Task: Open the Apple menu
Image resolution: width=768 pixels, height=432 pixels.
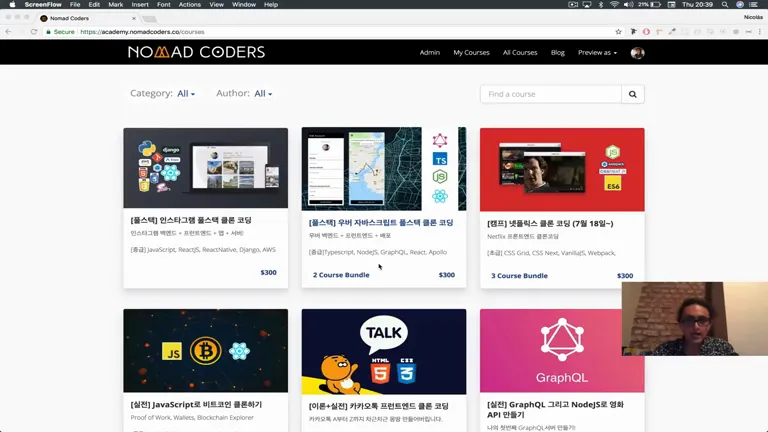Action: click(x=12, y=4)
